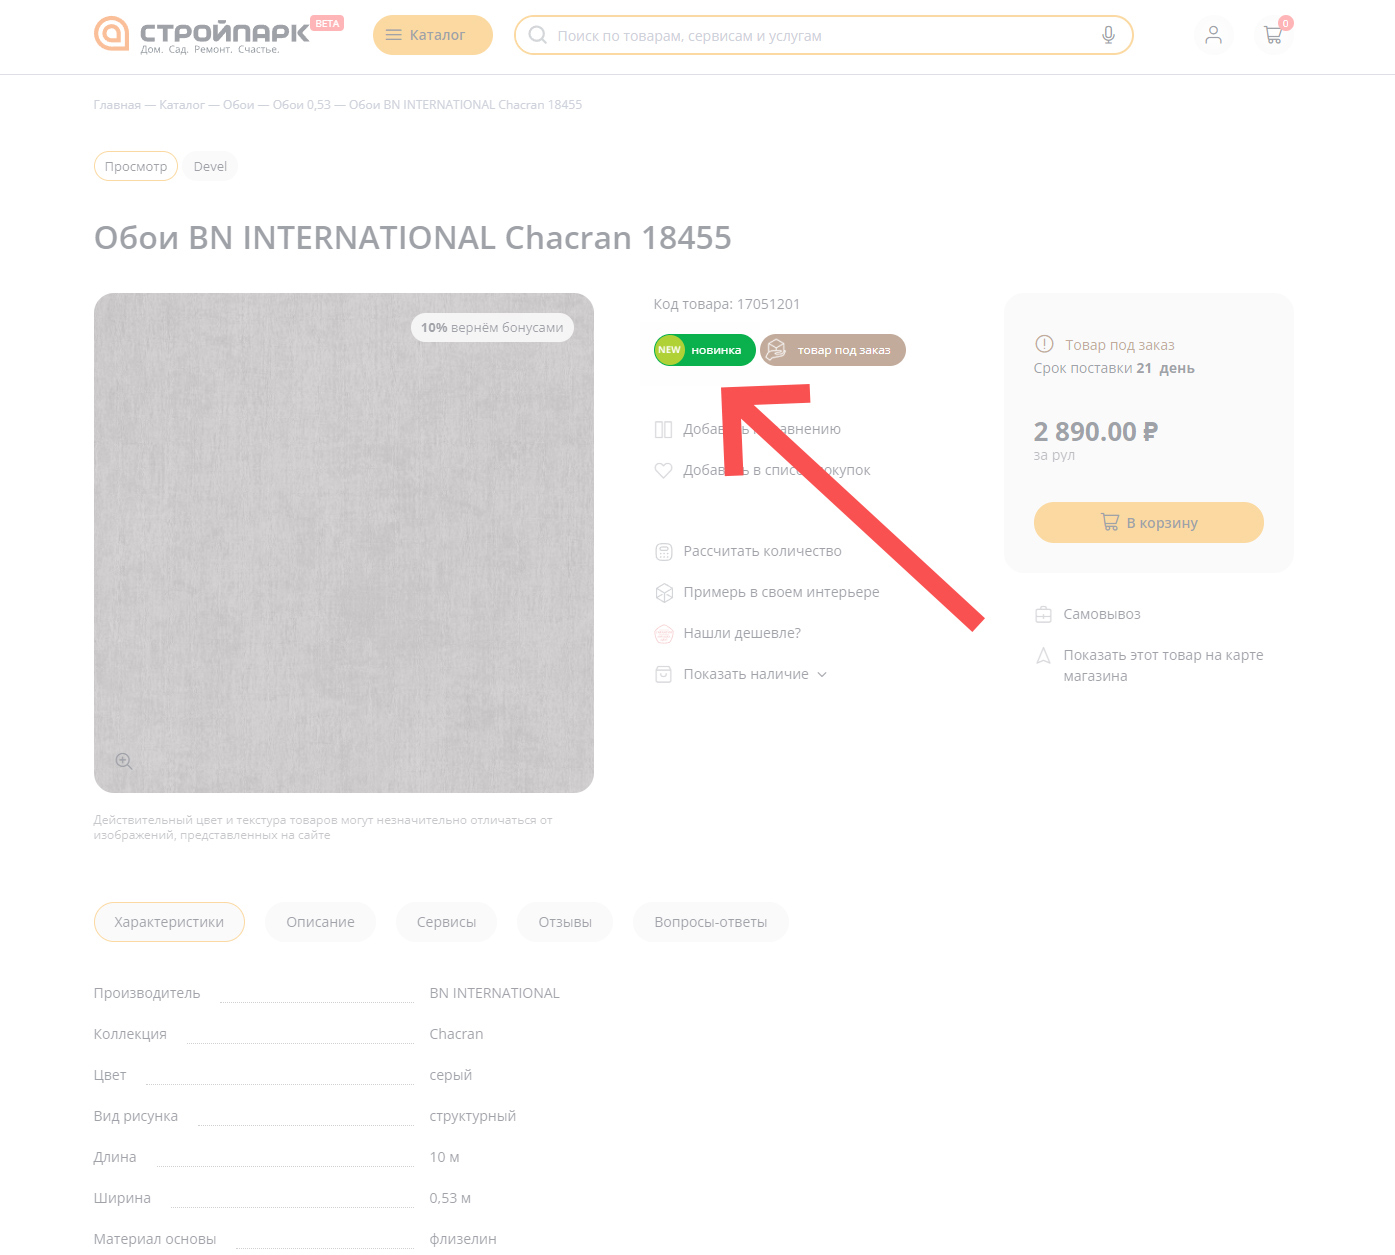Click the 3D cube try-in-interior icon
This screenshot has height=1255, width=1395.
[x=663, y=592]
